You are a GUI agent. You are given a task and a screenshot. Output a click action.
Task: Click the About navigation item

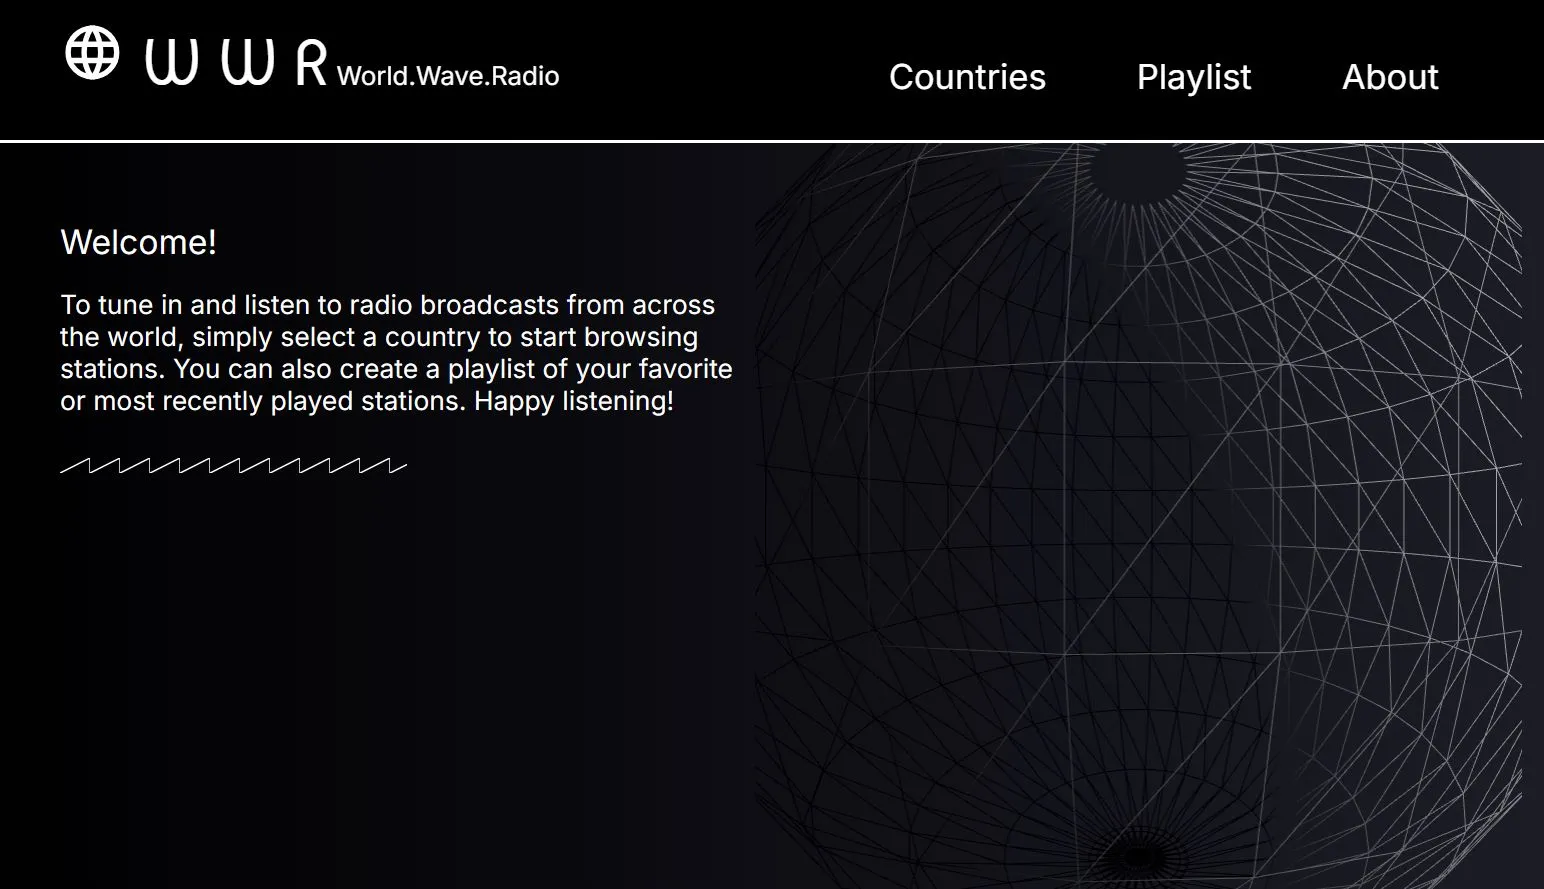click(1390, 77)
